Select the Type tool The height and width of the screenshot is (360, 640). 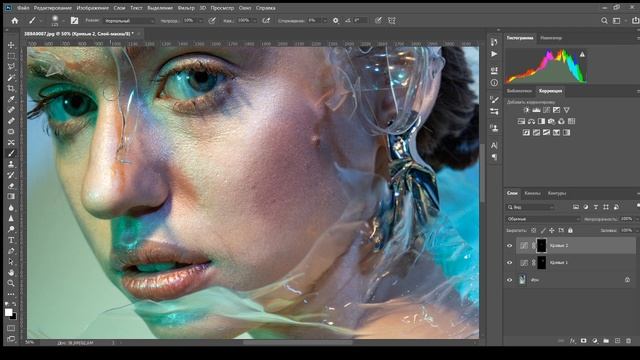pos(11,240)
